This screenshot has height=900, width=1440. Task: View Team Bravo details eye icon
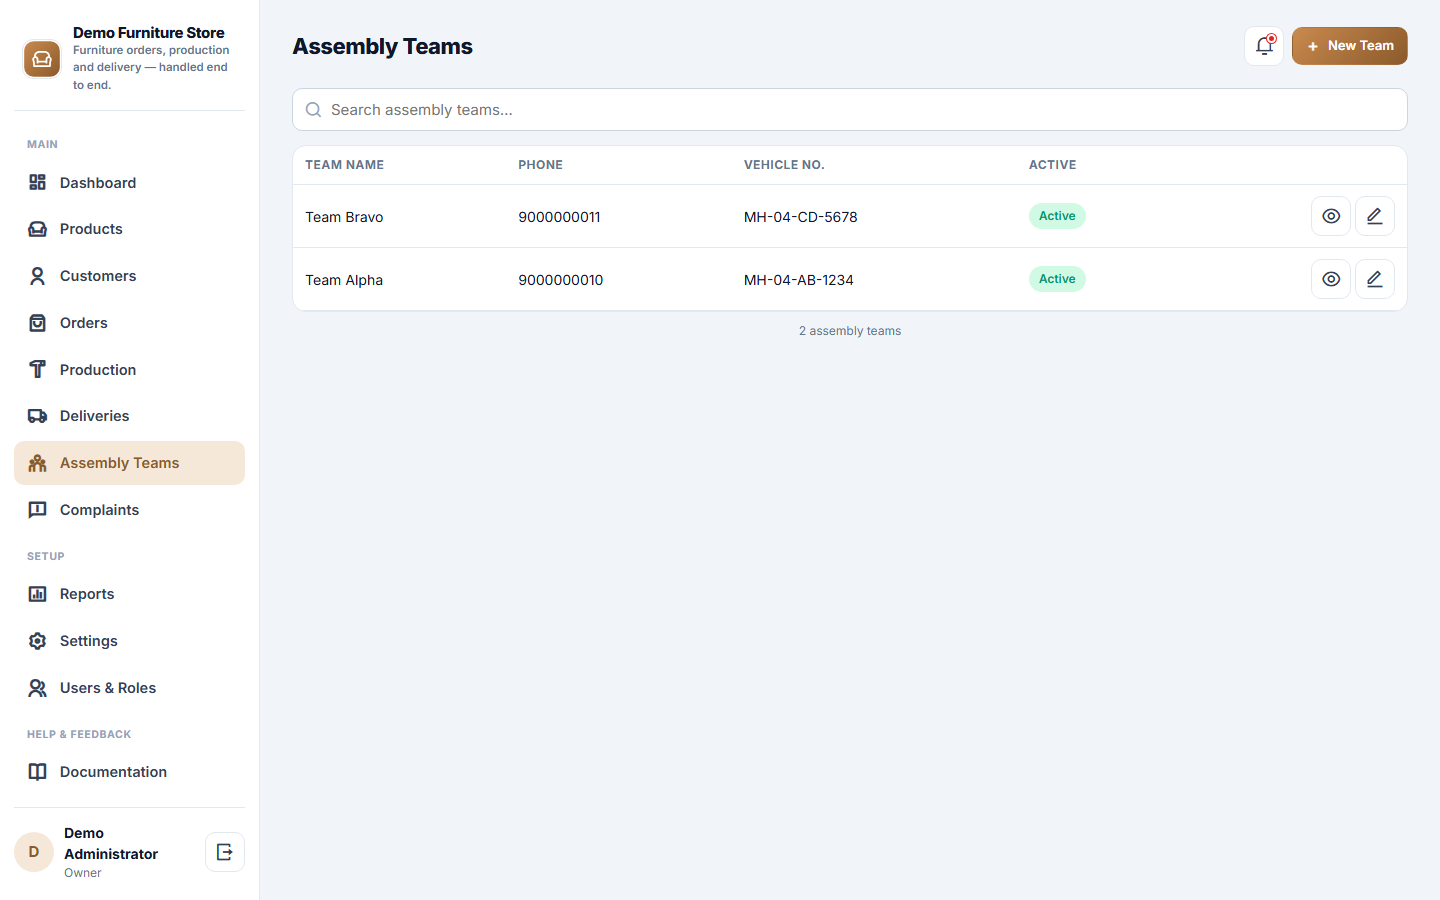pyautogui.click(x=1331, y=216)
